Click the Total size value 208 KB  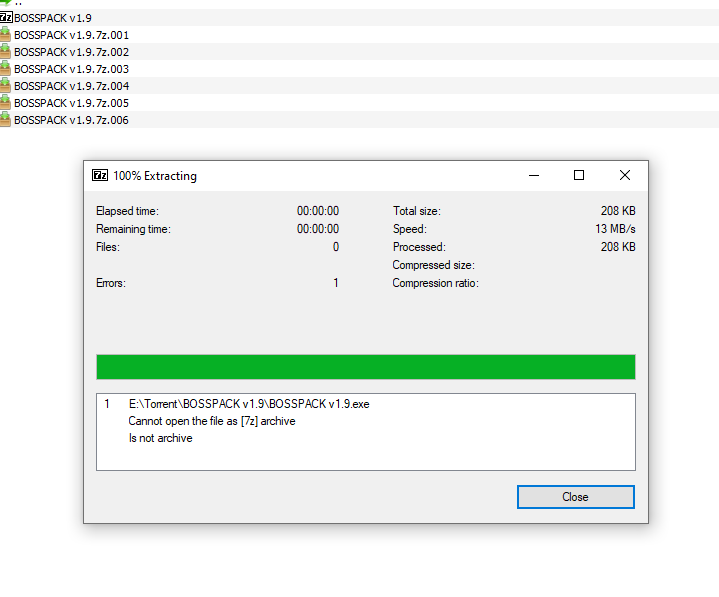[618, 211]
